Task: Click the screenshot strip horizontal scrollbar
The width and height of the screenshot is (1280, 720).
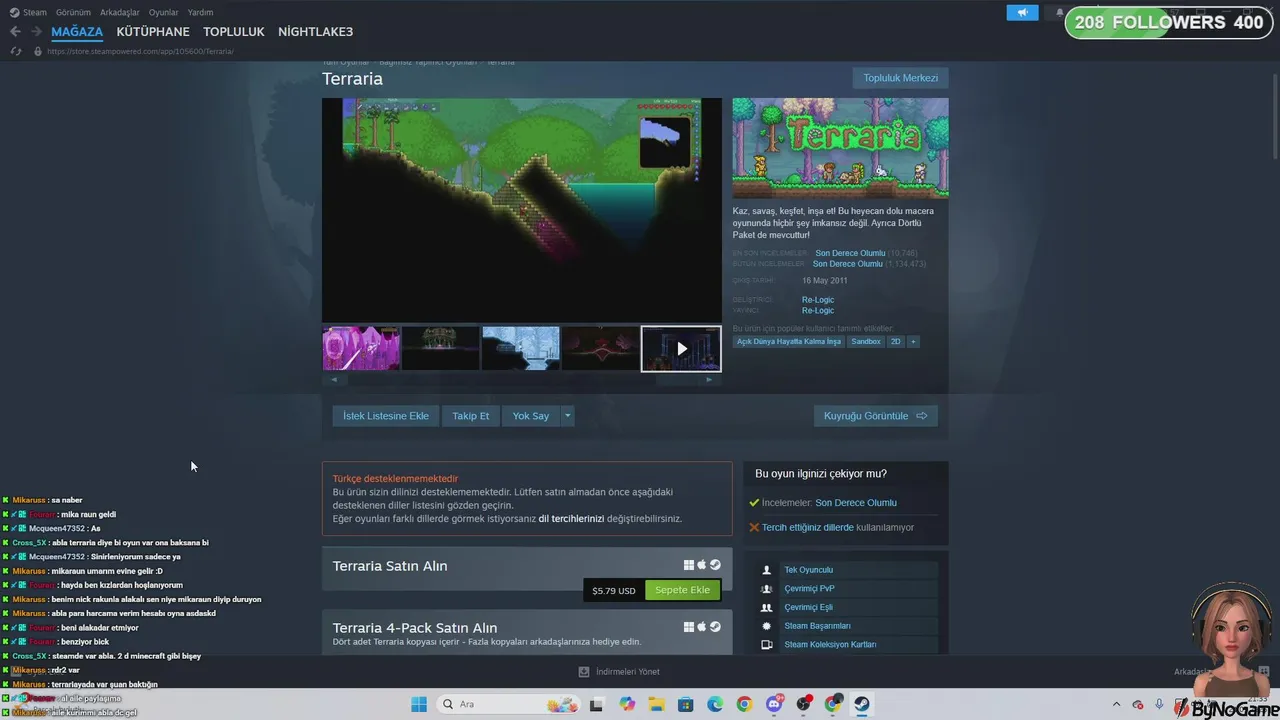Action: tap(521, 380)
